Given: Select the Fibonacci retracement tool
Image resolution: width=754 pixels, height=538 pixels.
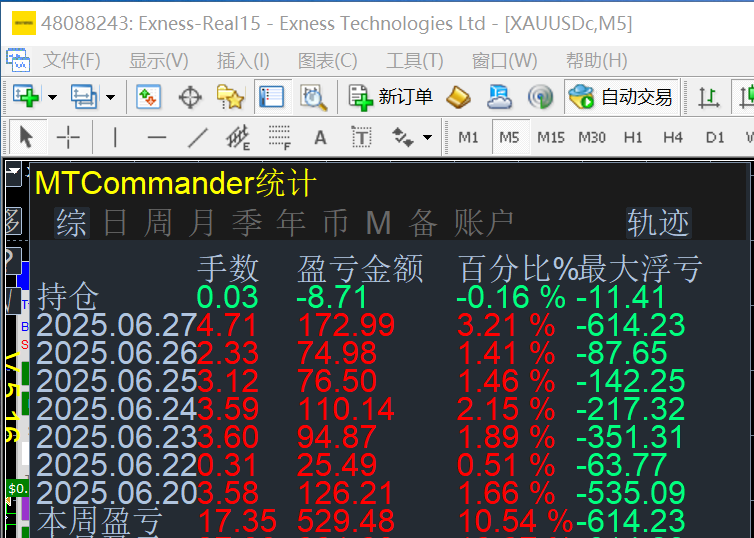Looking at the screenshot, I should 279,138.
